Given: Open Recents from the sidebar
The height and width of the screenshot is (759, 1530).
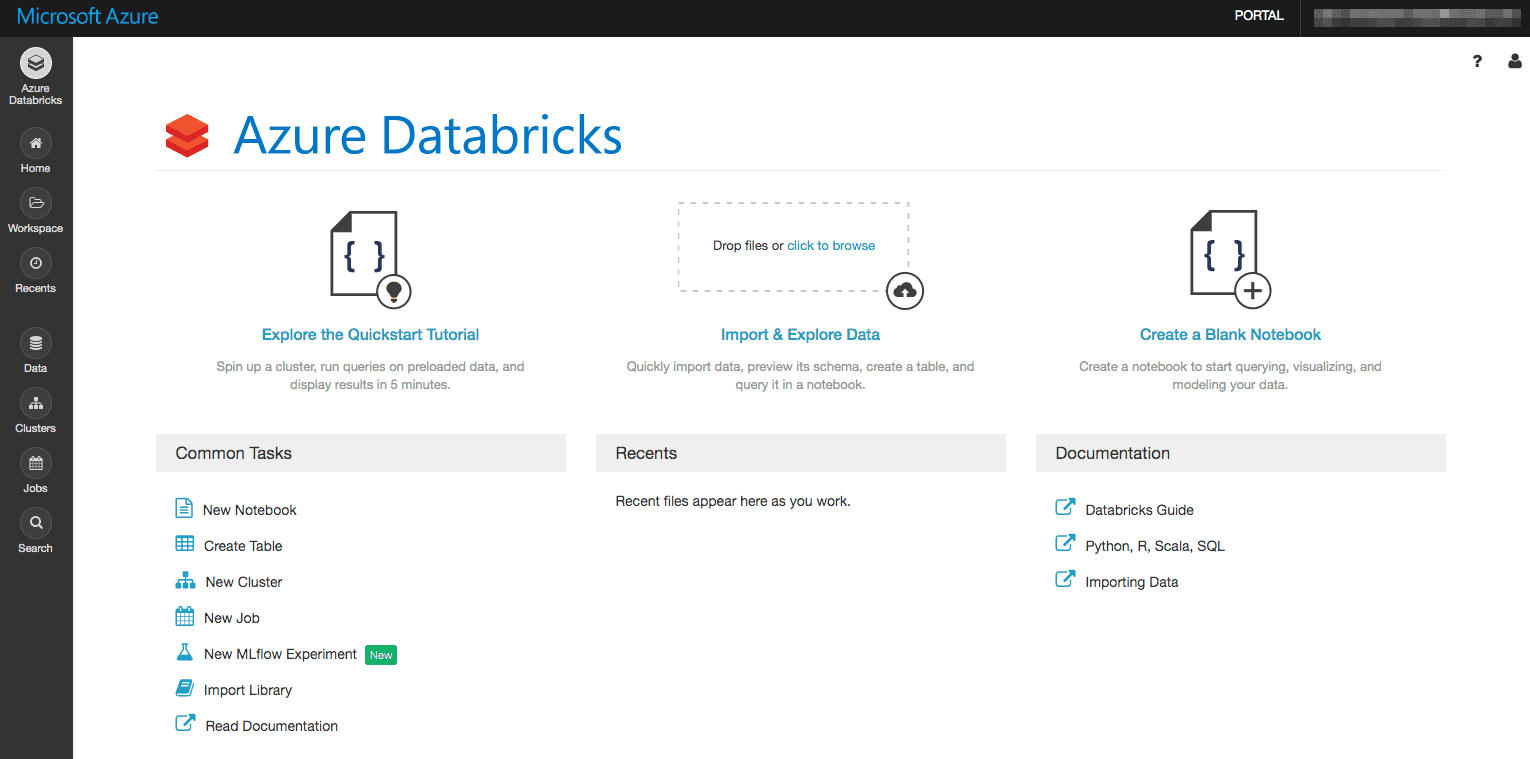Looking at the screenshot, I should [x=35, y=272].
